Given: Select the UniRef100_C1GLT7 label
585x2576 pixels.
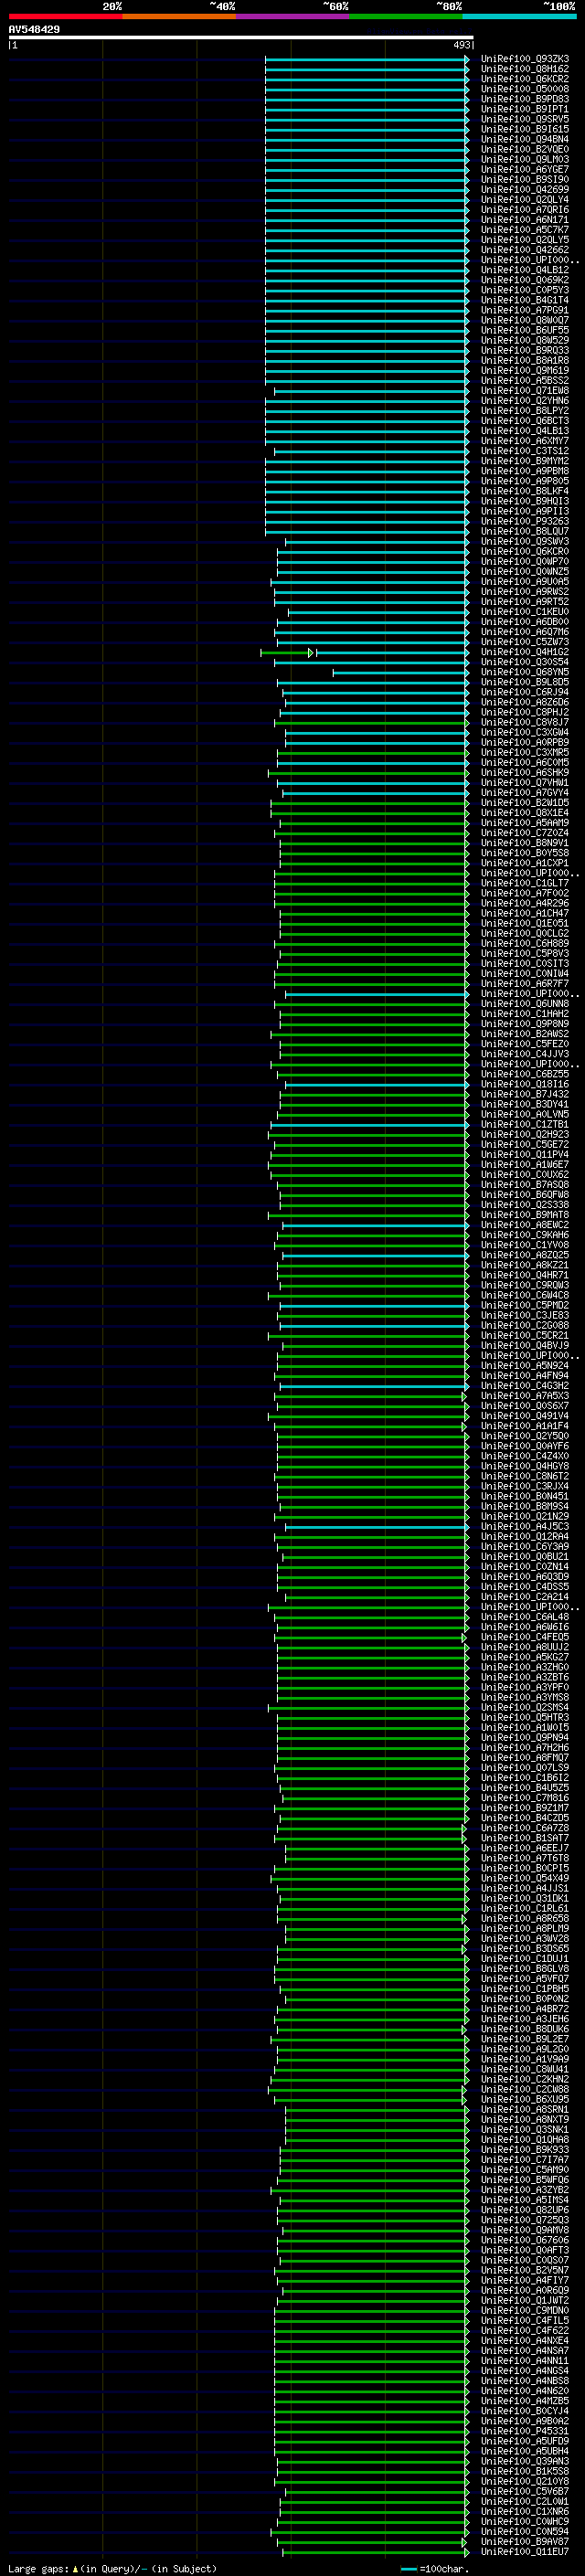Looking at the screenshot, I should pos(525,884).
